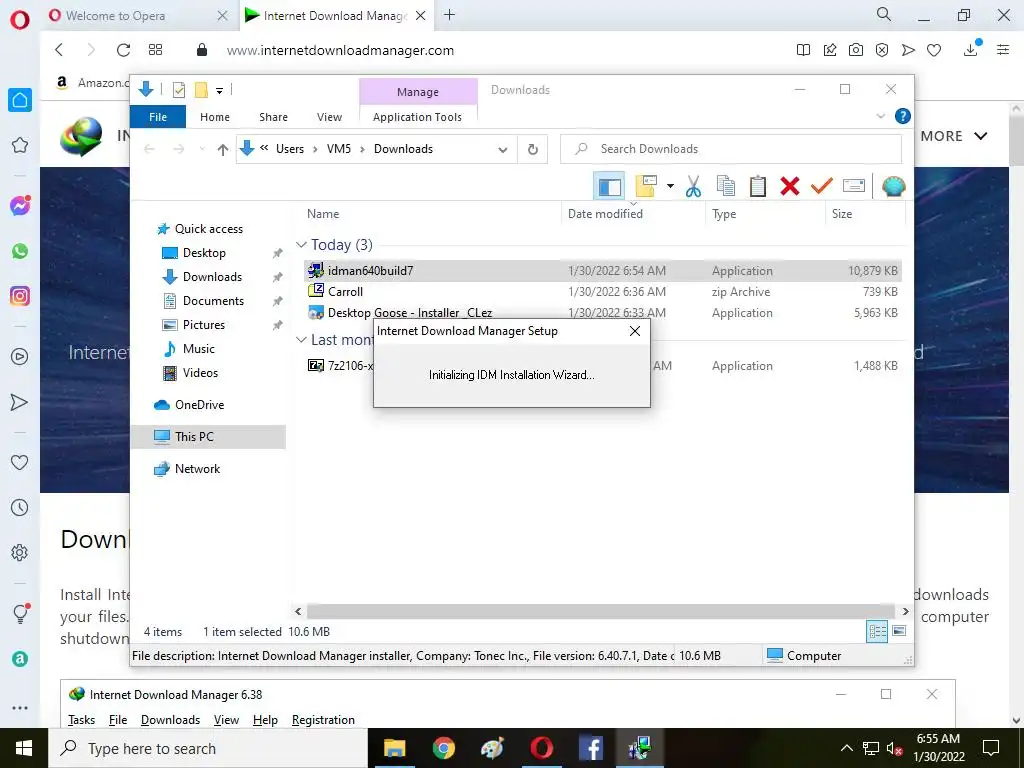Click the Explorer refresh button

[x=533, y=150]
